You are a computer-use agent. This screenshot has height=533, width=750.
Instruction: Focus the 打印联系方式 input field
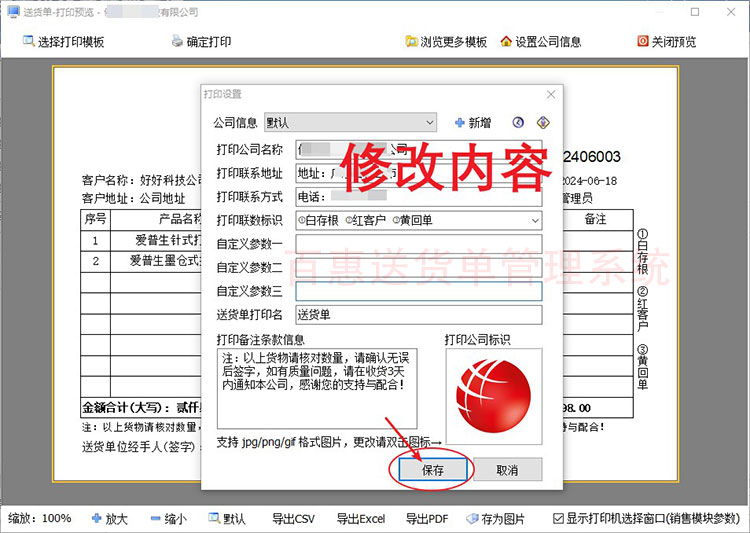pyautogui.click(x=419, y=197)
